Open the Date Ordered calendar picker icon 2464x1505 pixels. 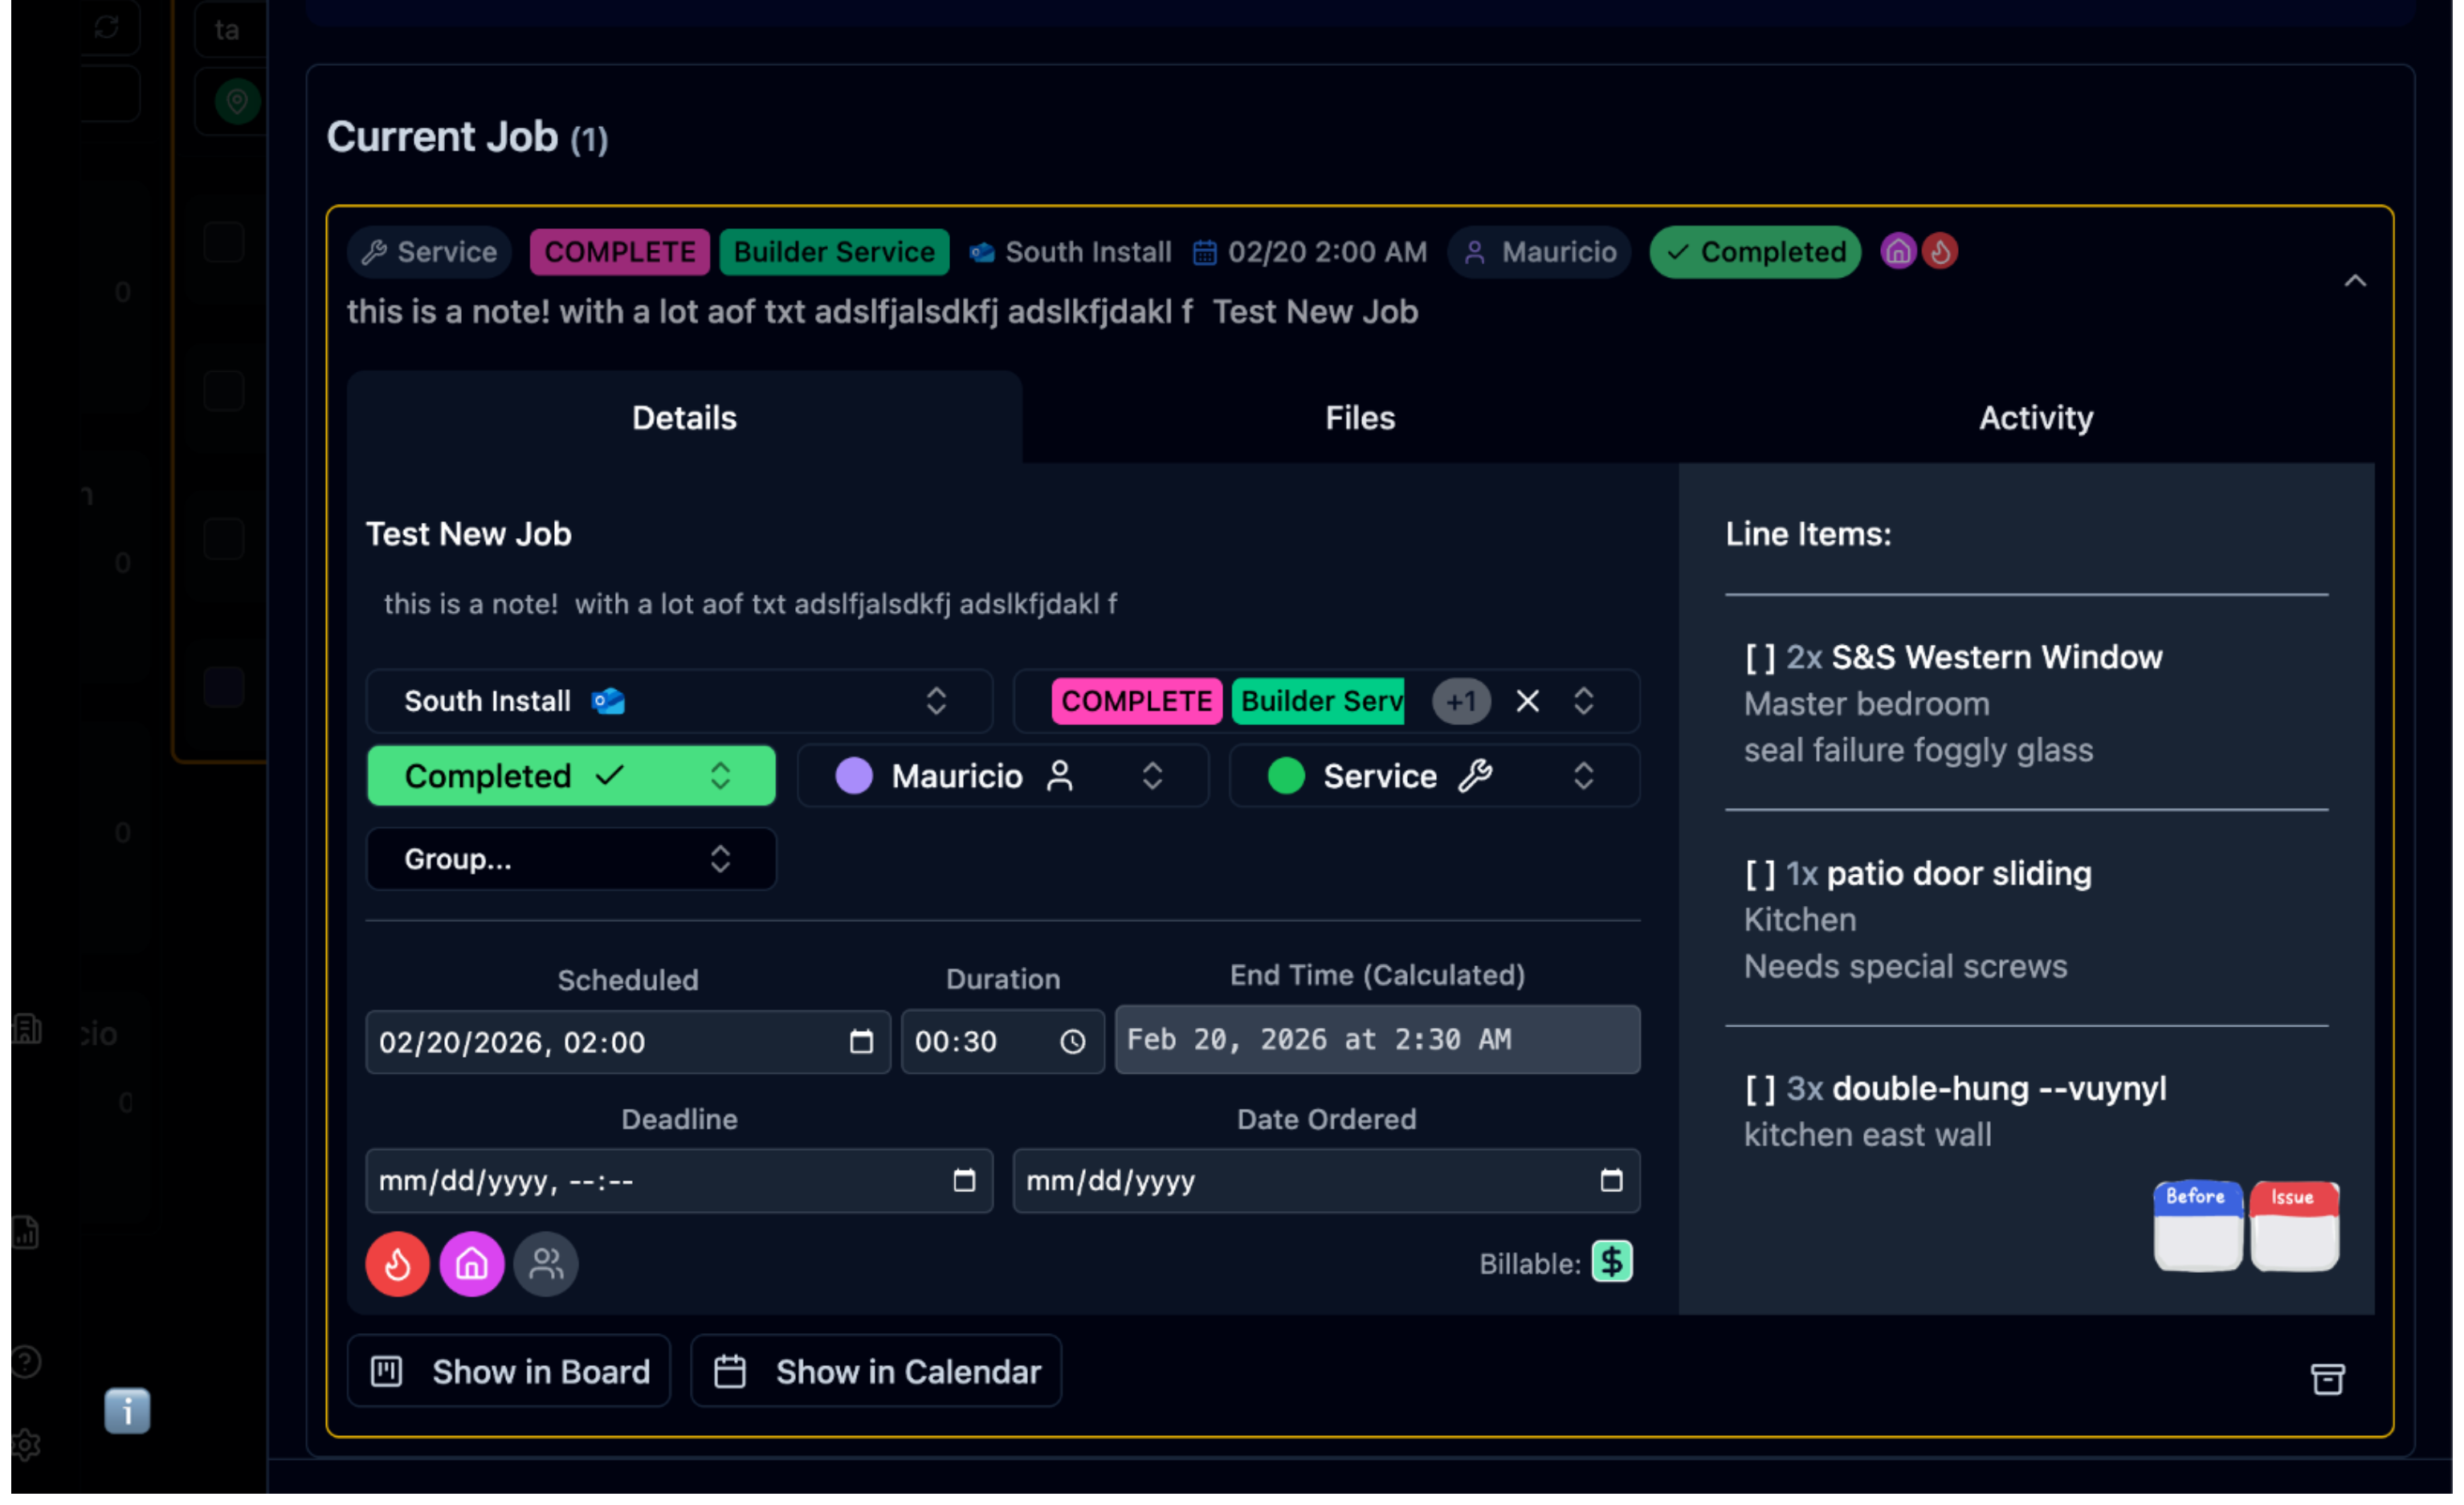point(1610,1181)
